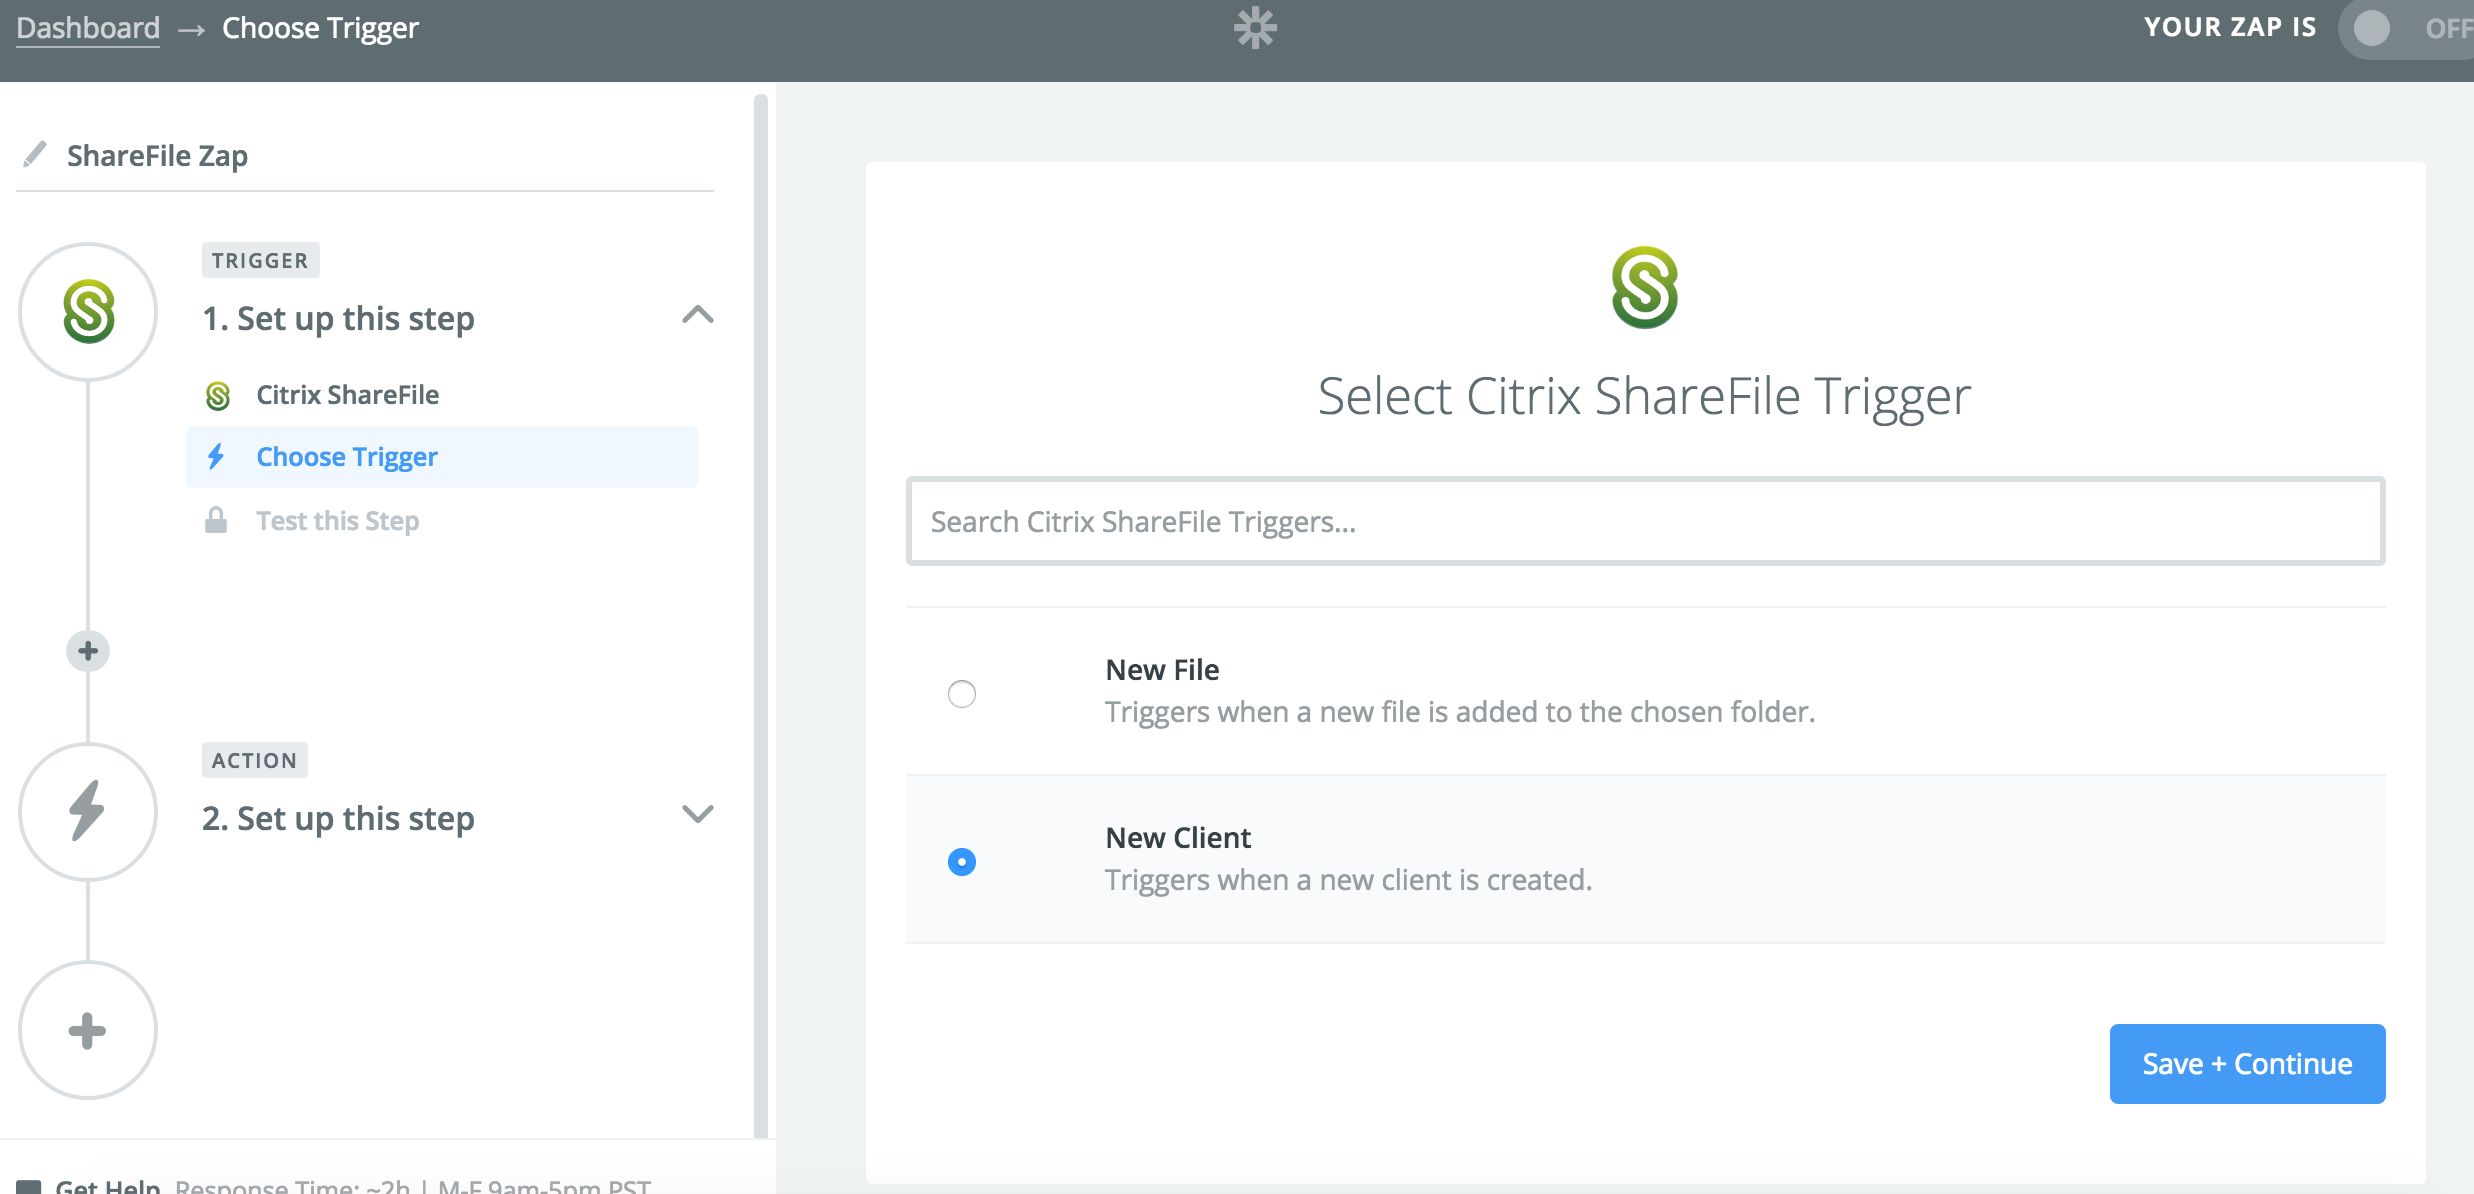Image resolution: width=2474 pixels, height=1194 pixels.
Task: Select the New File trigger radio button
Action: [962, 693]
